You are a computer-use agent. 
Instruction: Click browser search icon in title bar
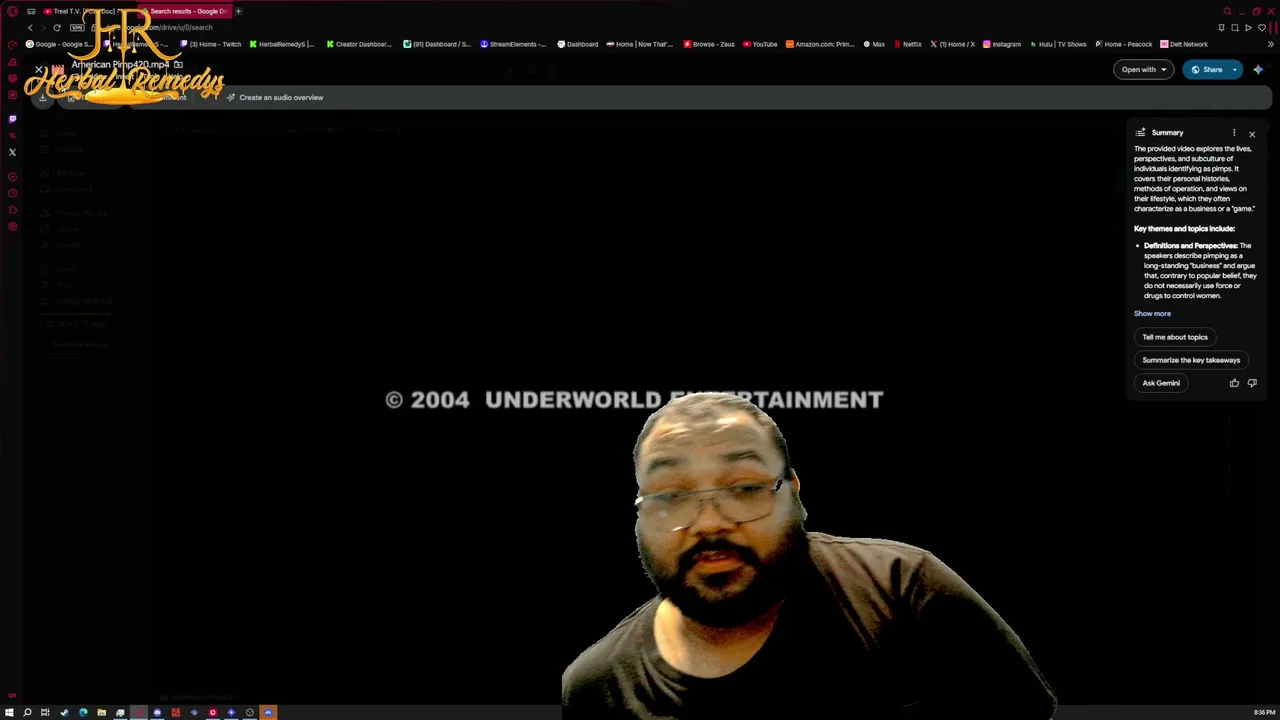1227,11
